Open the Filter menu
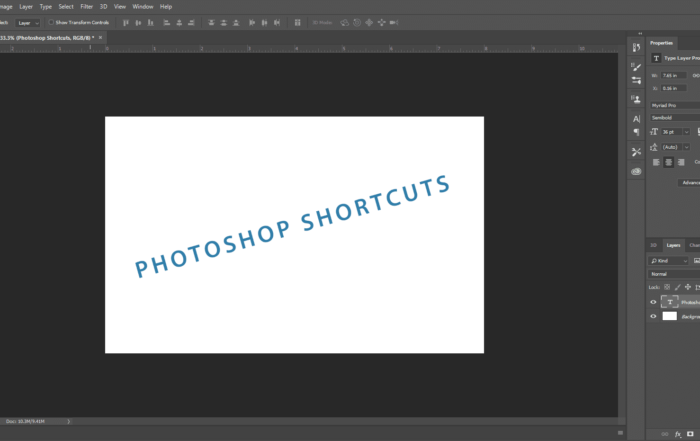 87,6
